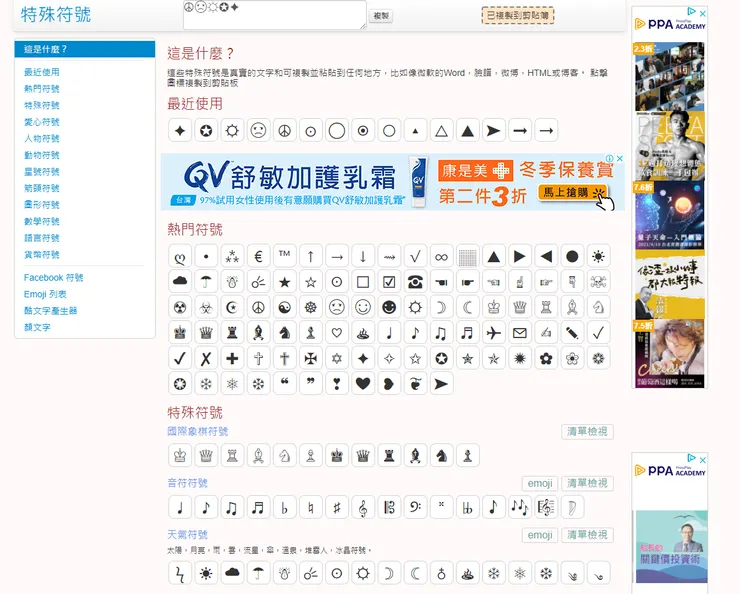This screenshot has width=740, height=594.
Task: Choose the empty ballot box ☐ symbol
Action: 363,282
